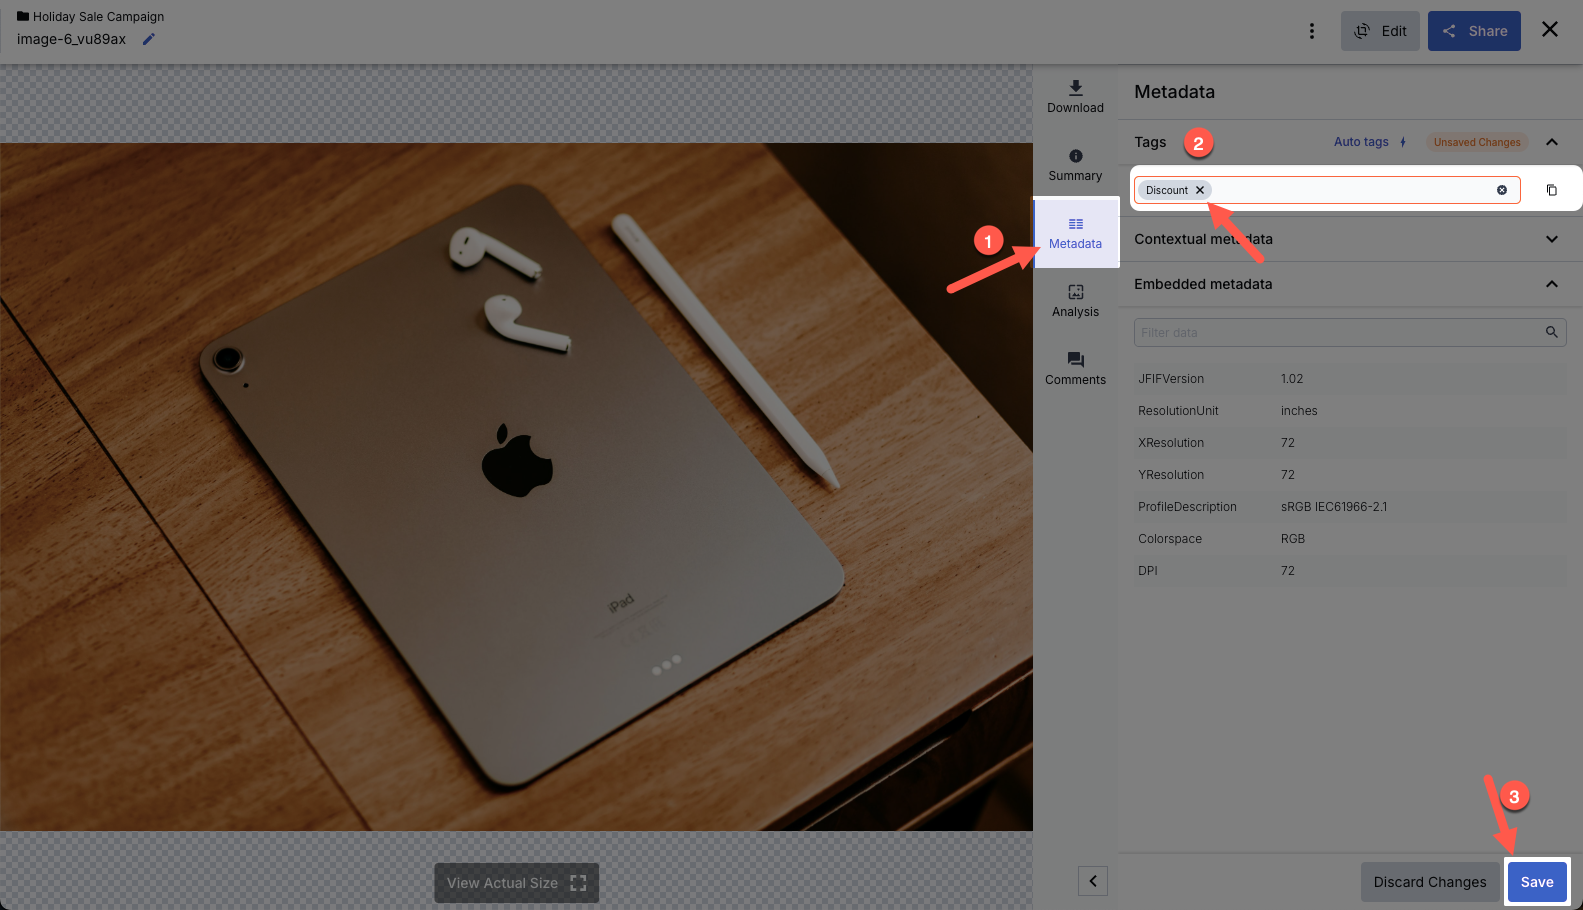Click the sRGB IEC61966-2.1 value
This screenshot has width=1583, height=910.
(1334, 507)
